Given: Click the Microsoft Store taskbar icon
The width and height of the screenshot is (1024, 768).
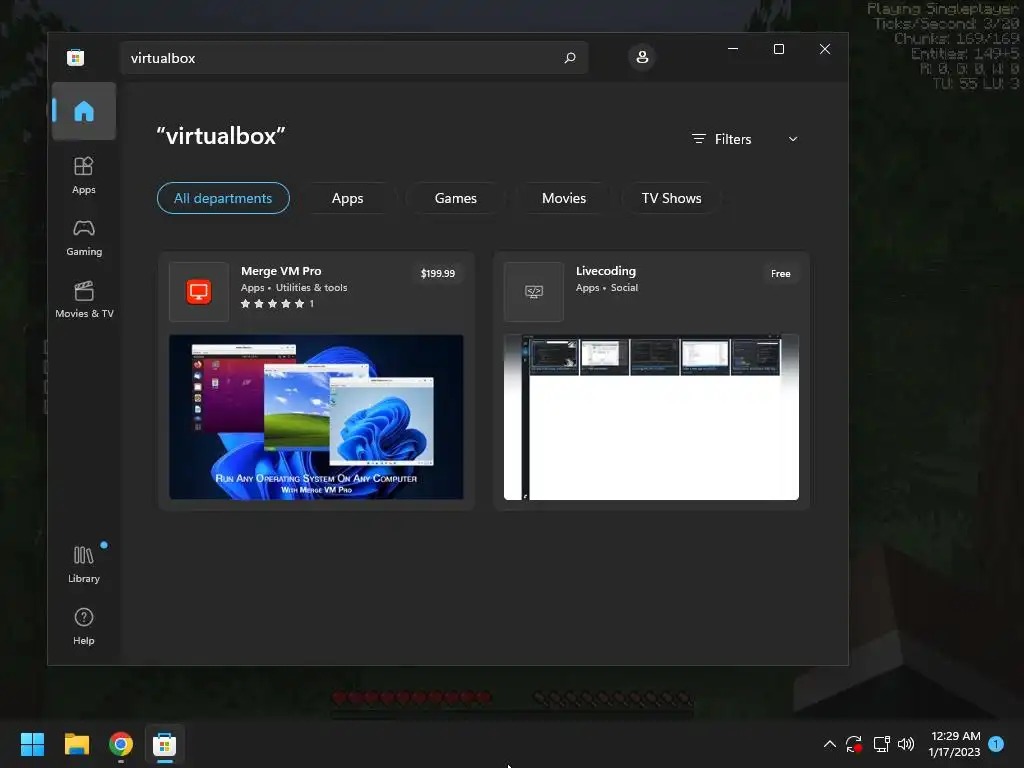Looking at the screenshot, I should (165, 744).
